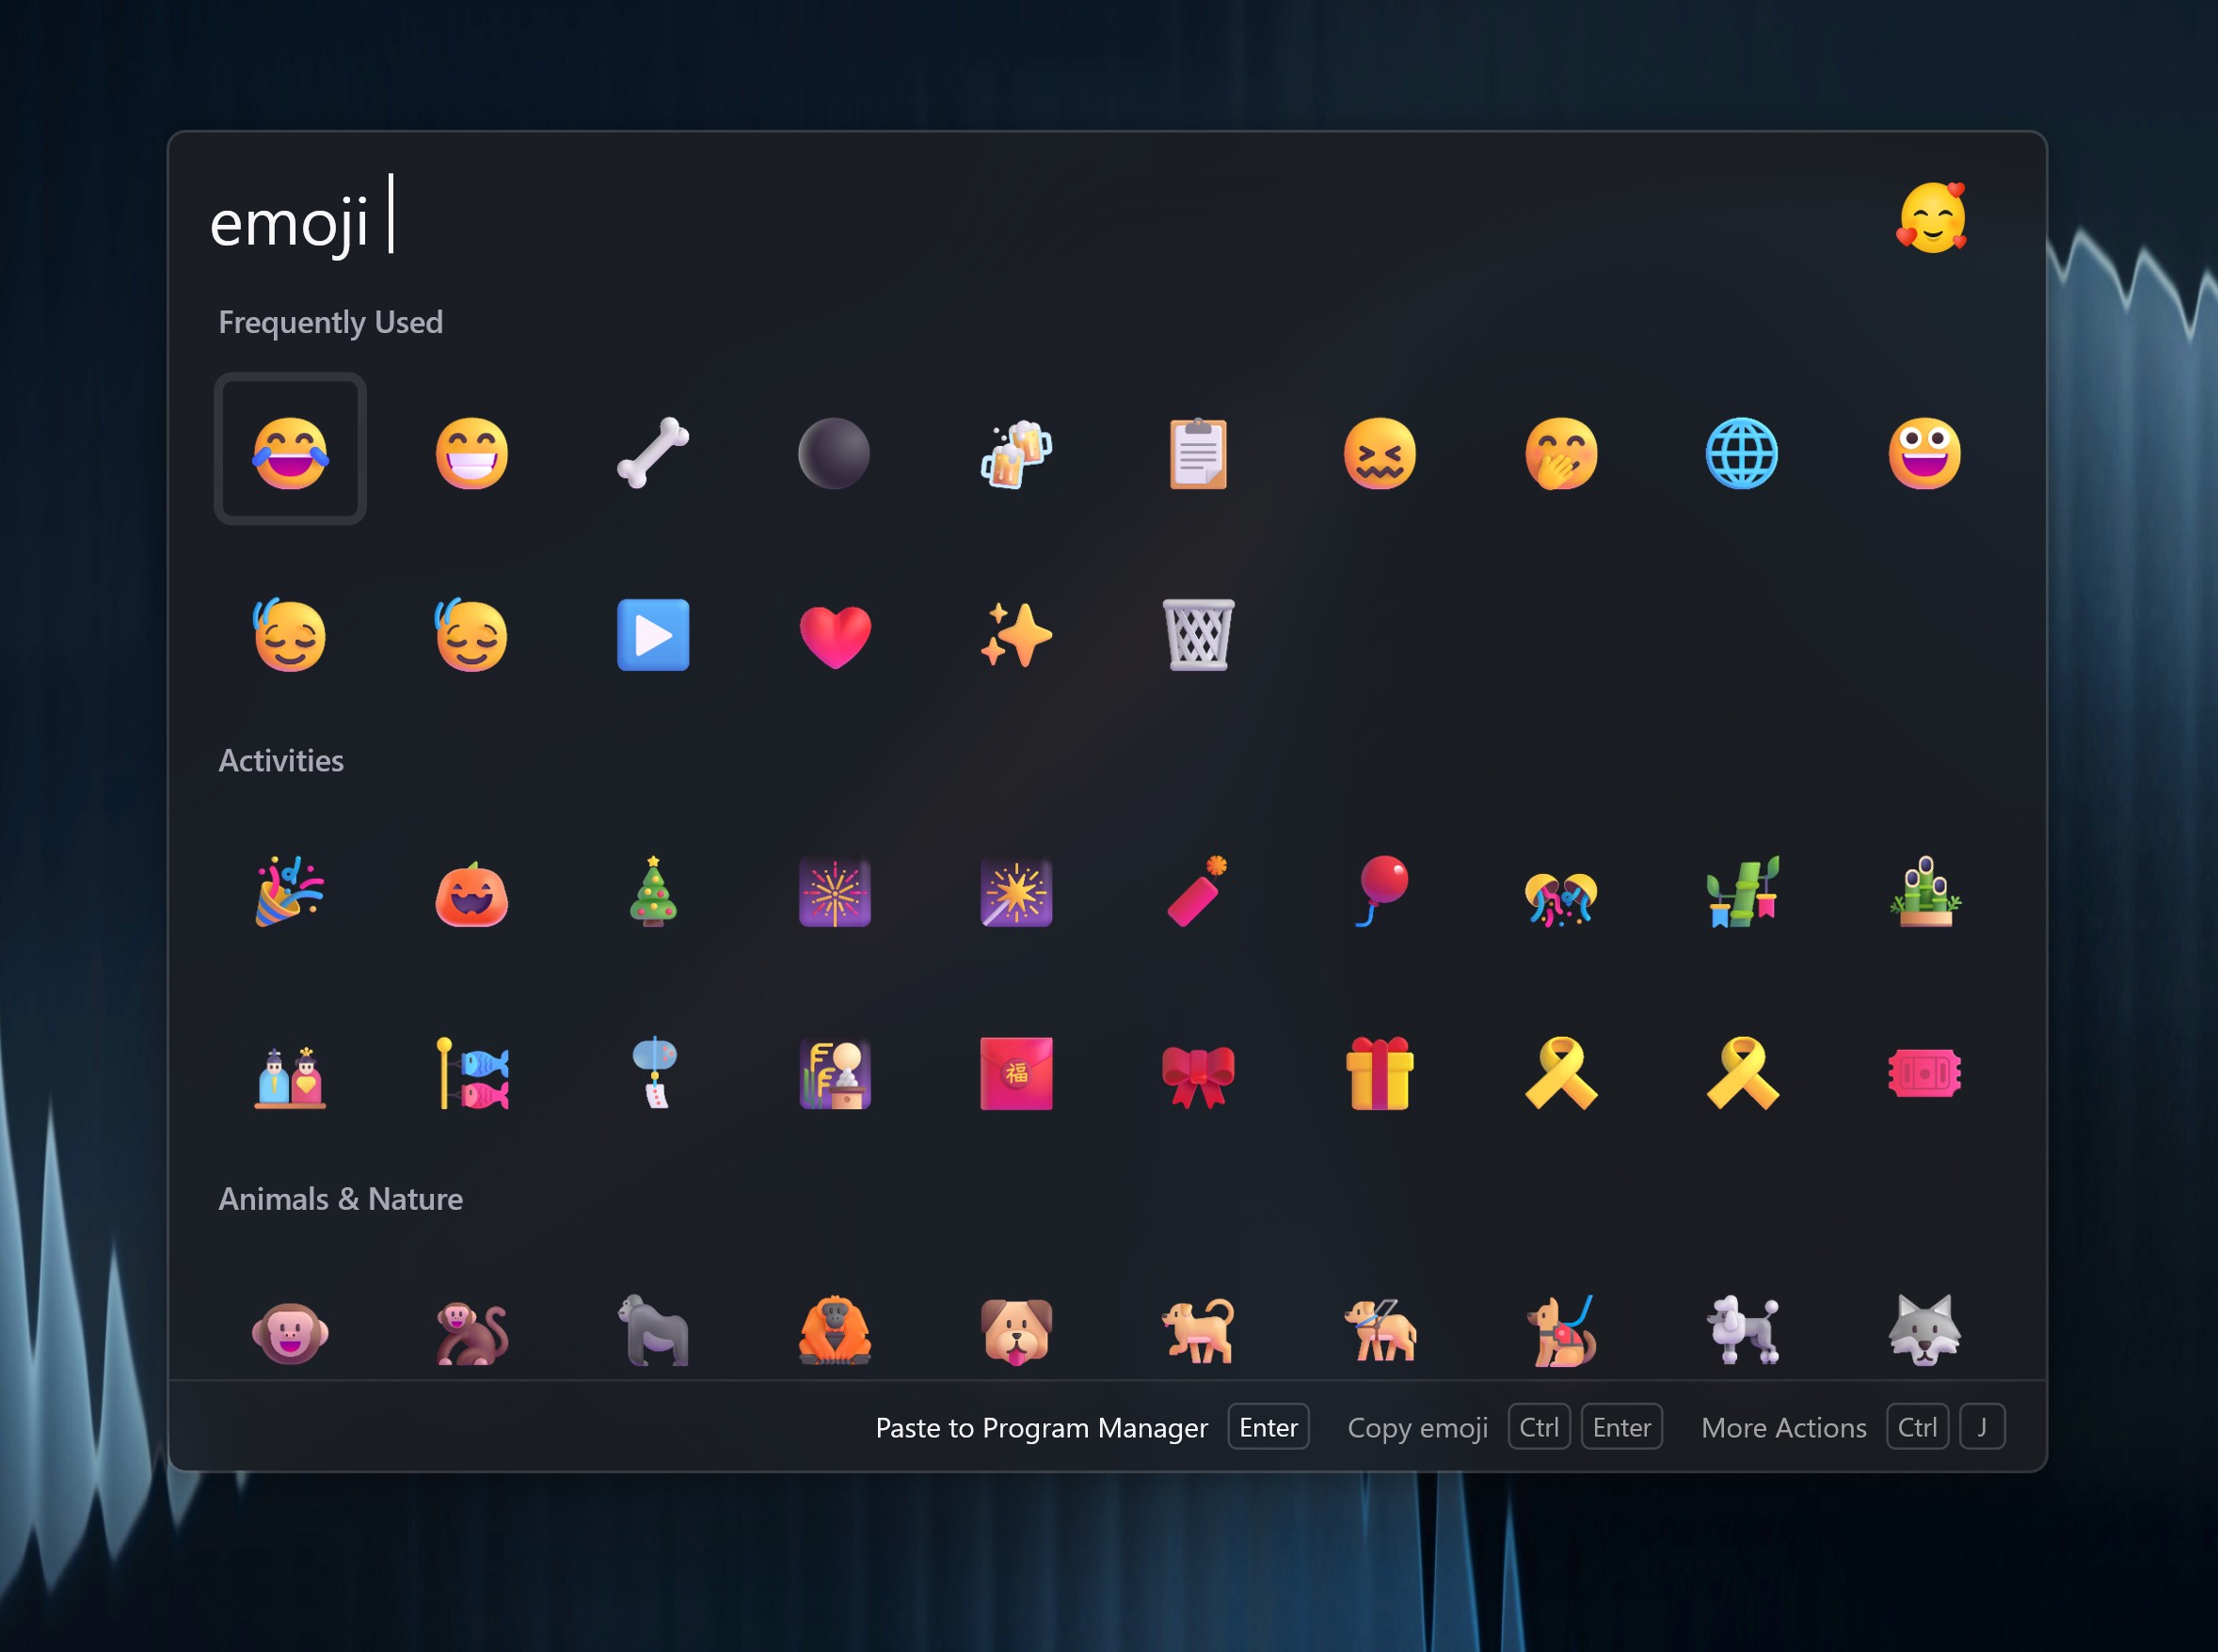Select the sparkler emoji

1016,891
